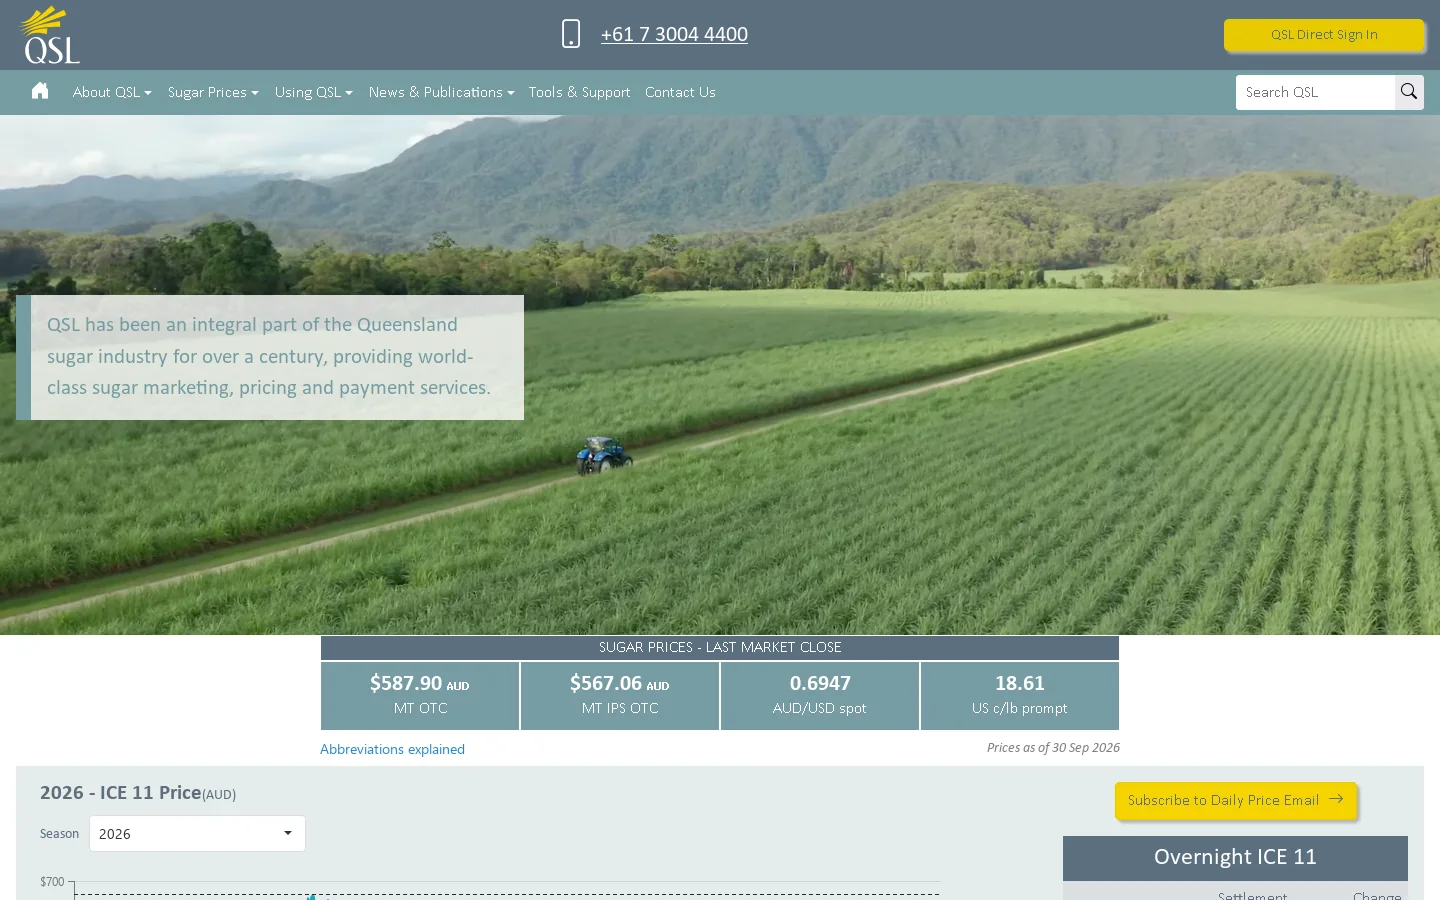
Task: Open the Season 2026 dropdown
Action: tap(197, 833)
